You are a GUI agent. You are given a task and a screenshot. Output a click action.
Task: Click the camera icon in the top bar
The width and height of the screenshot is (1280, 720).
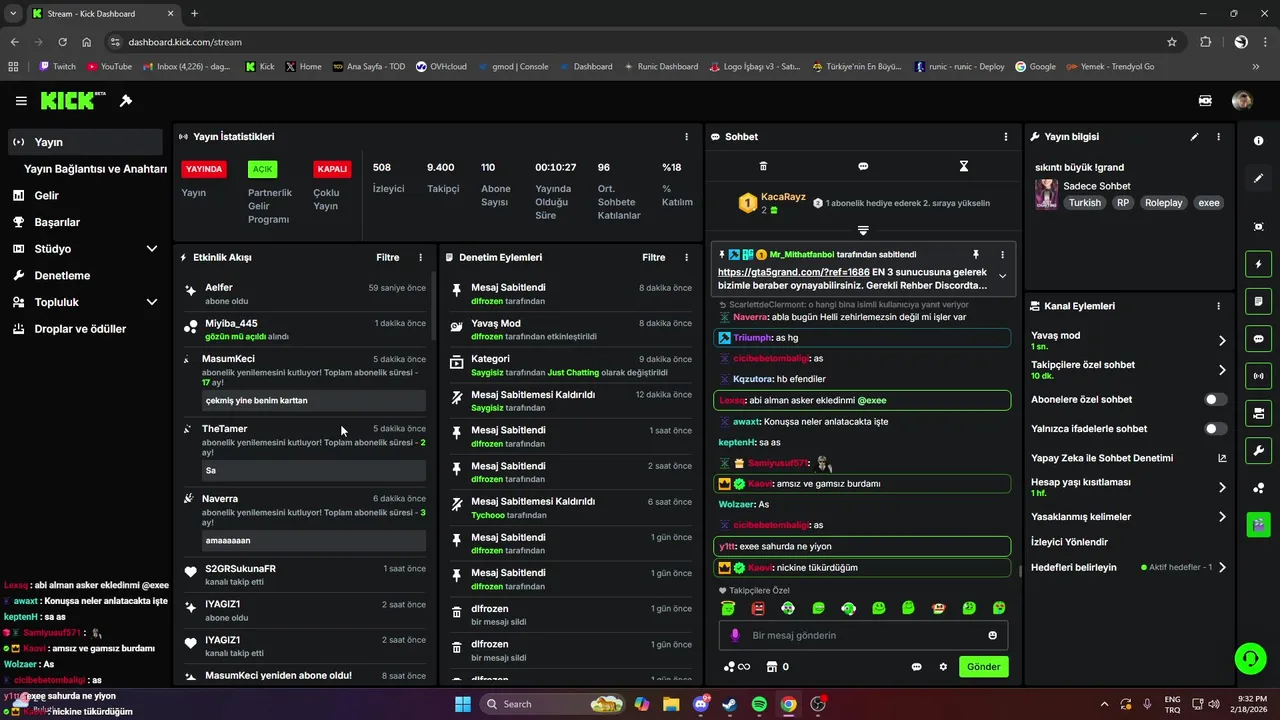[1205, 101]
